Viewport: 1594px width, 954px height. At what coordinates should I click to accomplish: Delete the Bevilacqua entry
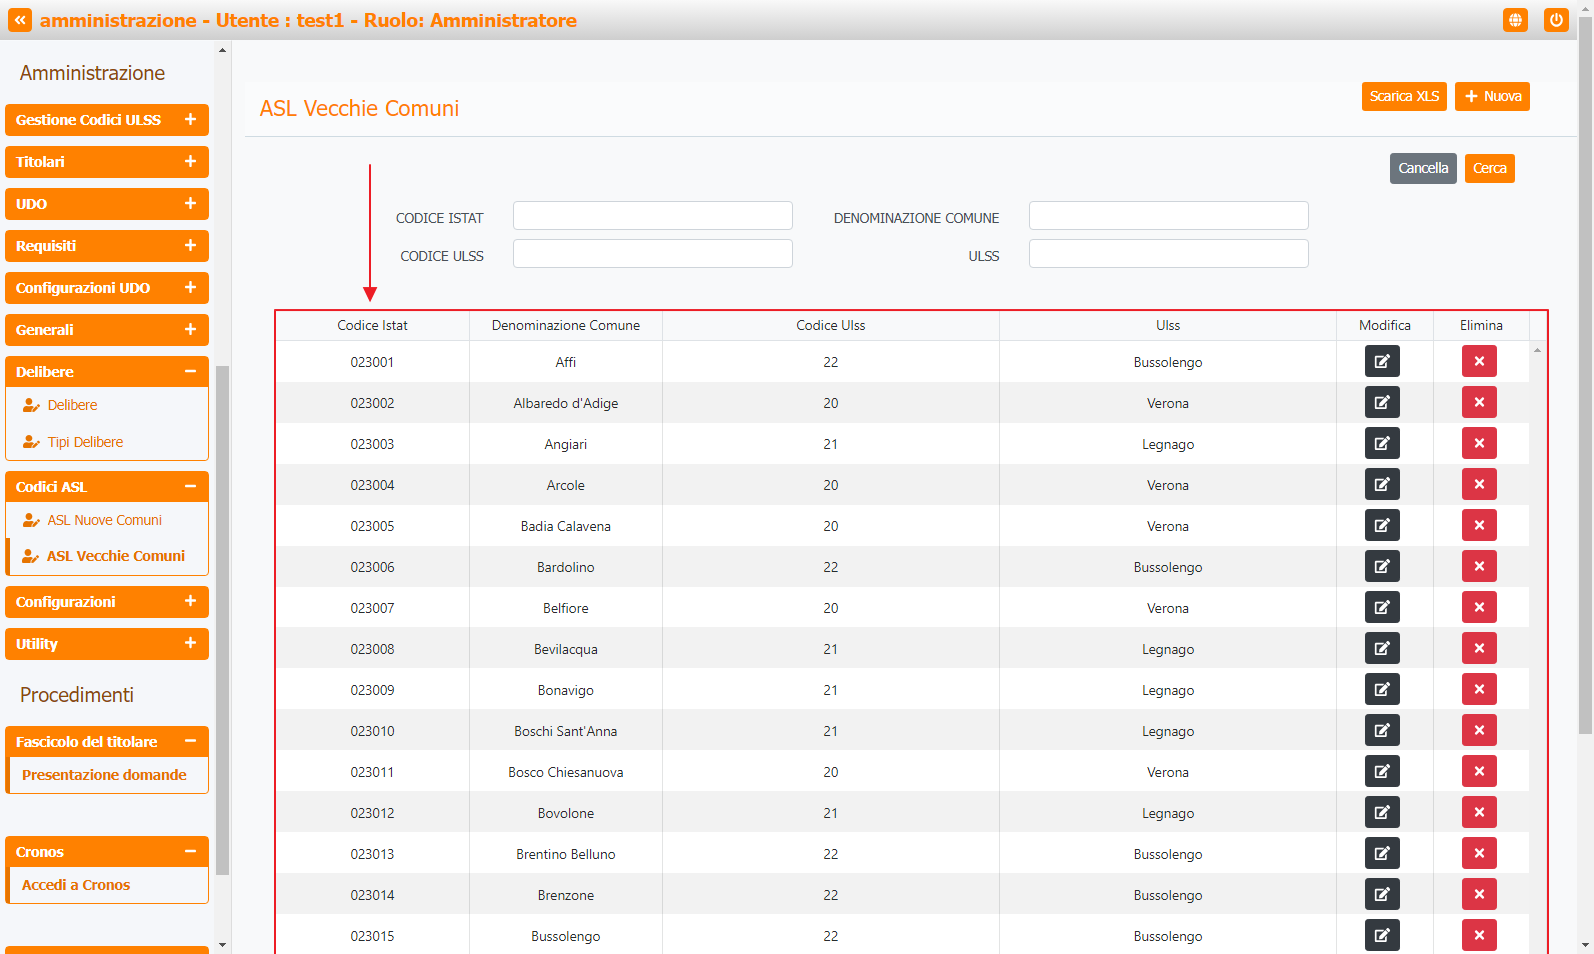click(x=1478, y=648)
